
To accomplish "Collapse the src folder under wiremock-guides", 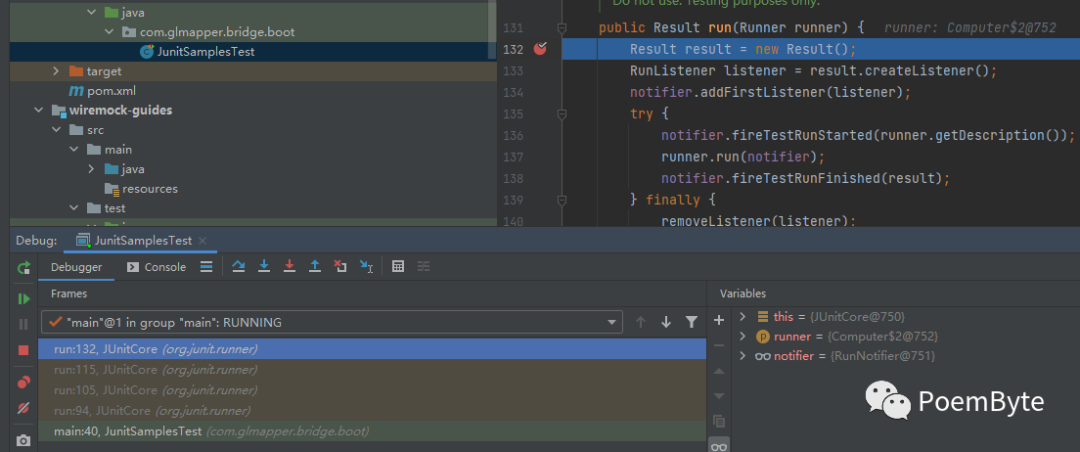I will pyautogui.click(x=56, y=130).
